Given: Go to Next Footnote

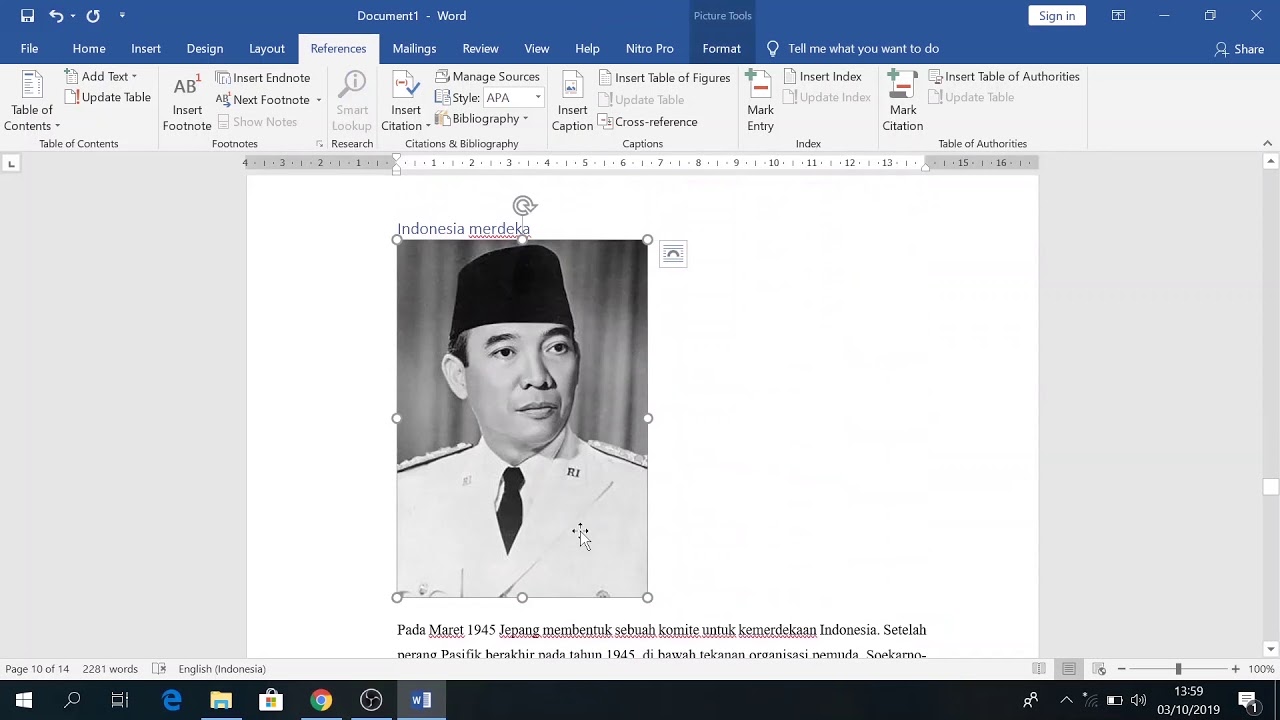Looking at the screenshot, I should [x=263, y=100].
